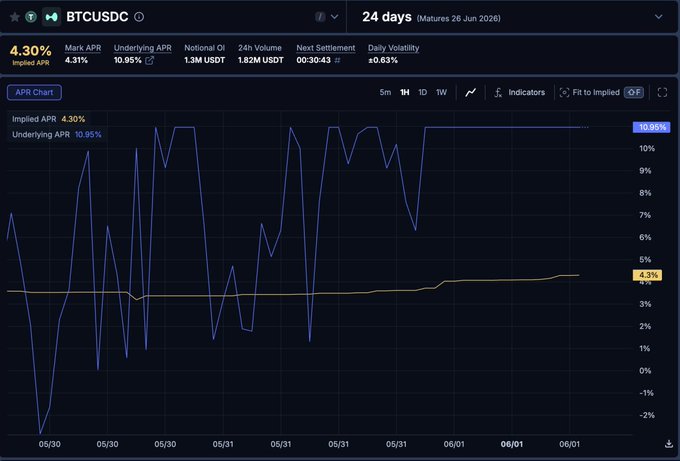Select the 1W timeframe
This screenshot has height=461, width=680.
click(441, 92)
